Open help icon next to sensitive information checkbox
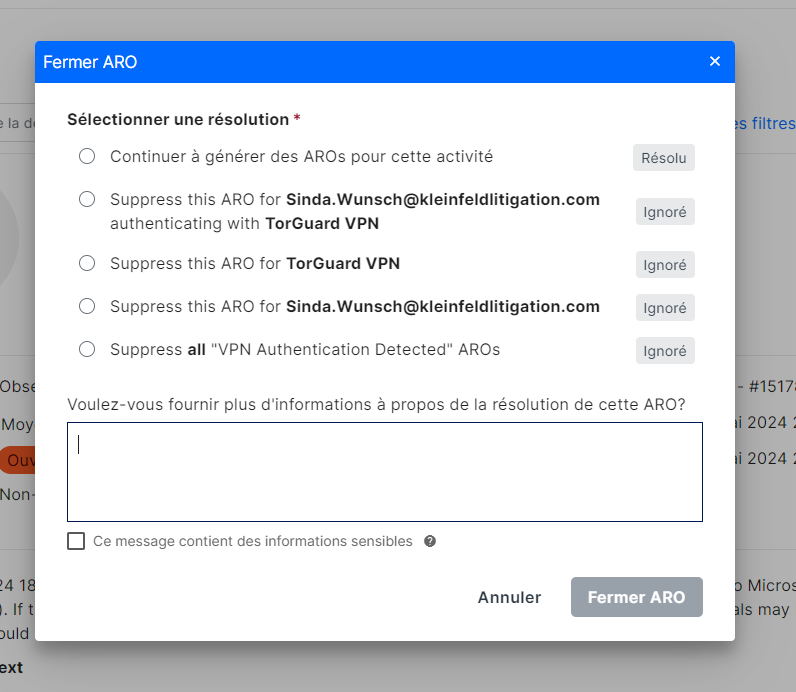 pos(430,541)
